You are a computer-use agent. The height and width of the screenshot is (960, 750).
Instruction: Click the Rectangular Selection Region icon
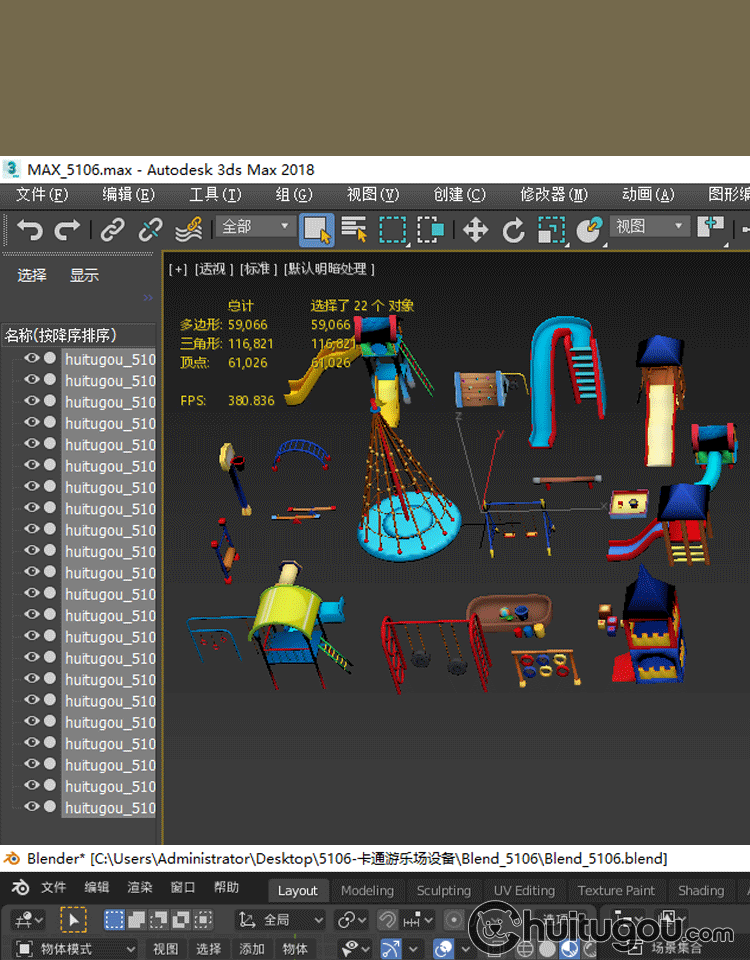point(392,230)
